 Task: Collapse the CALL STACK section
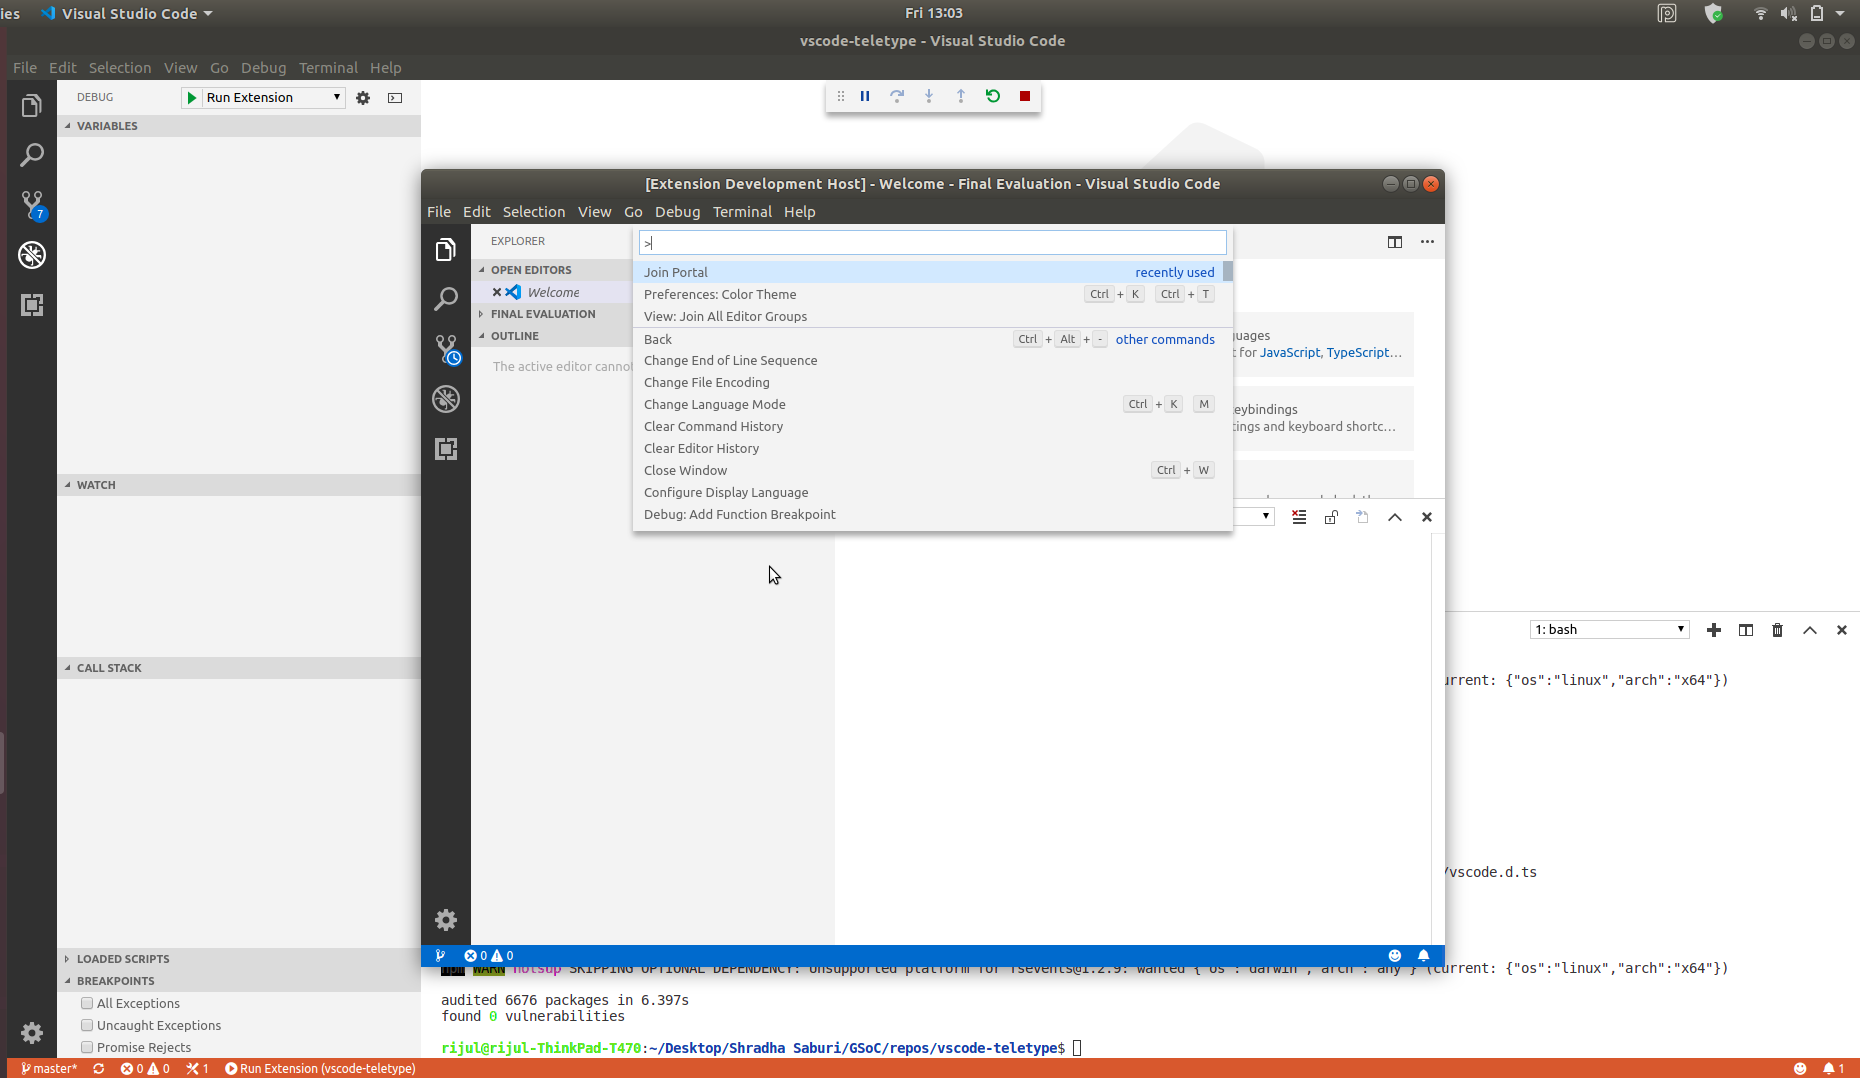pyautogui.click(x=239, y=668)
